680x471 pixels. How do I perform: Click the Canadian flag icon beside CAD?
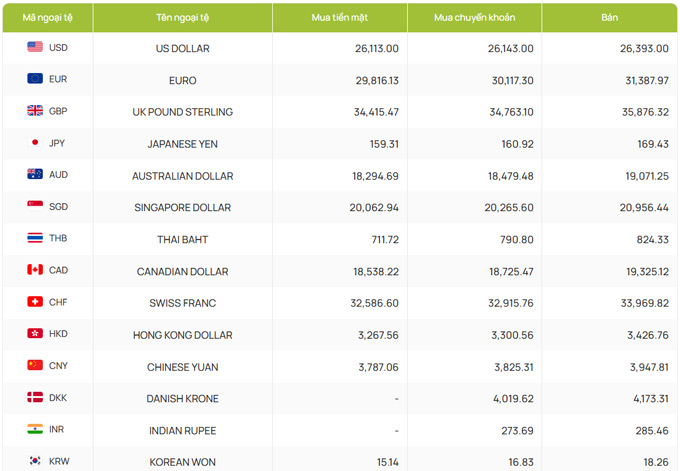click(35, 270)
